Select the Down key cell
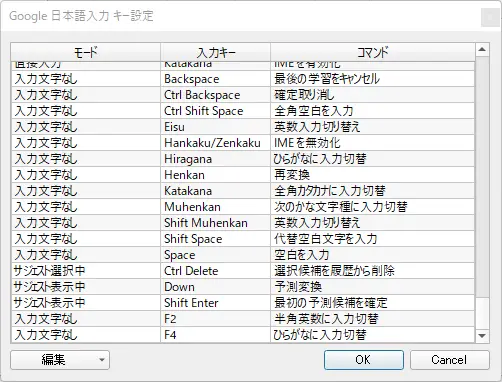This screenshot has width=502, height=382. coord(215,287)
